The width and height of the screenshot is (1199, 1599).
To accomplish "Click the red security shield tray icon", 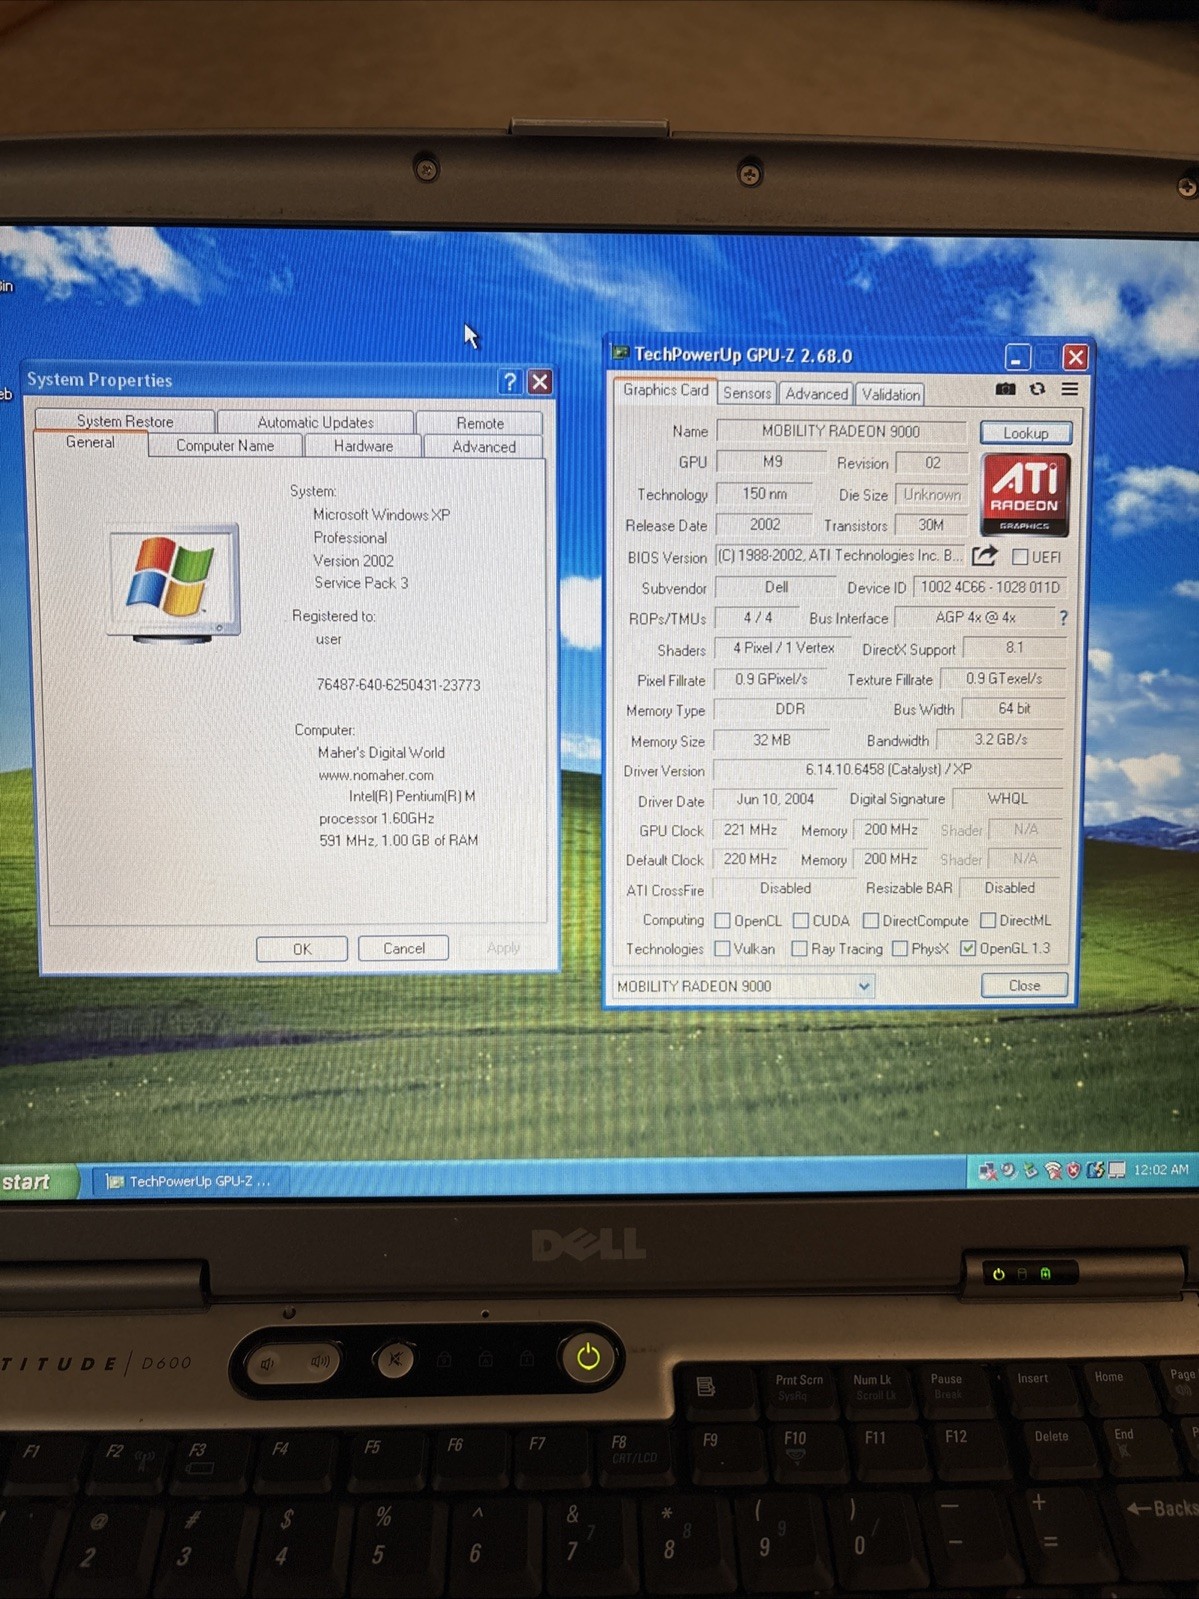I will [1074, 1170].
